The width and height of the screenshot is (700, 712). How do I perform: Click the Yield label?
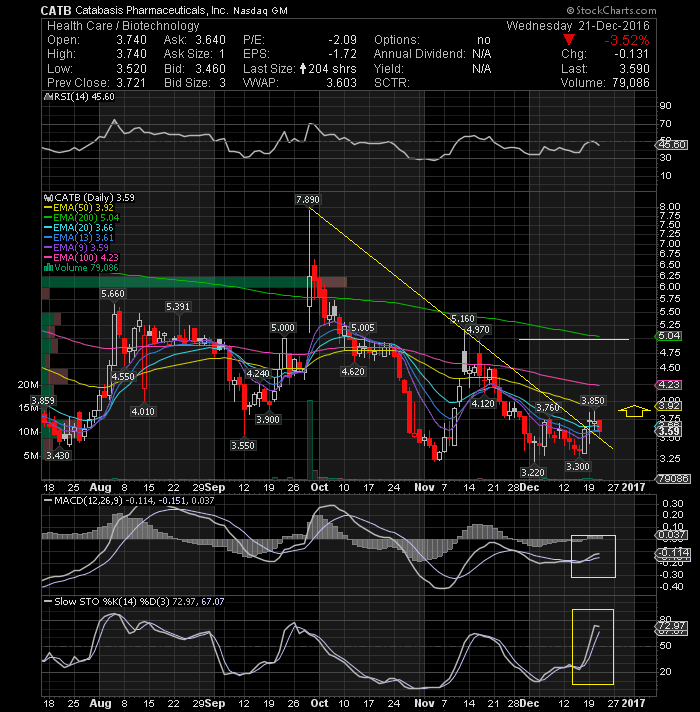[x=389, y=69]
